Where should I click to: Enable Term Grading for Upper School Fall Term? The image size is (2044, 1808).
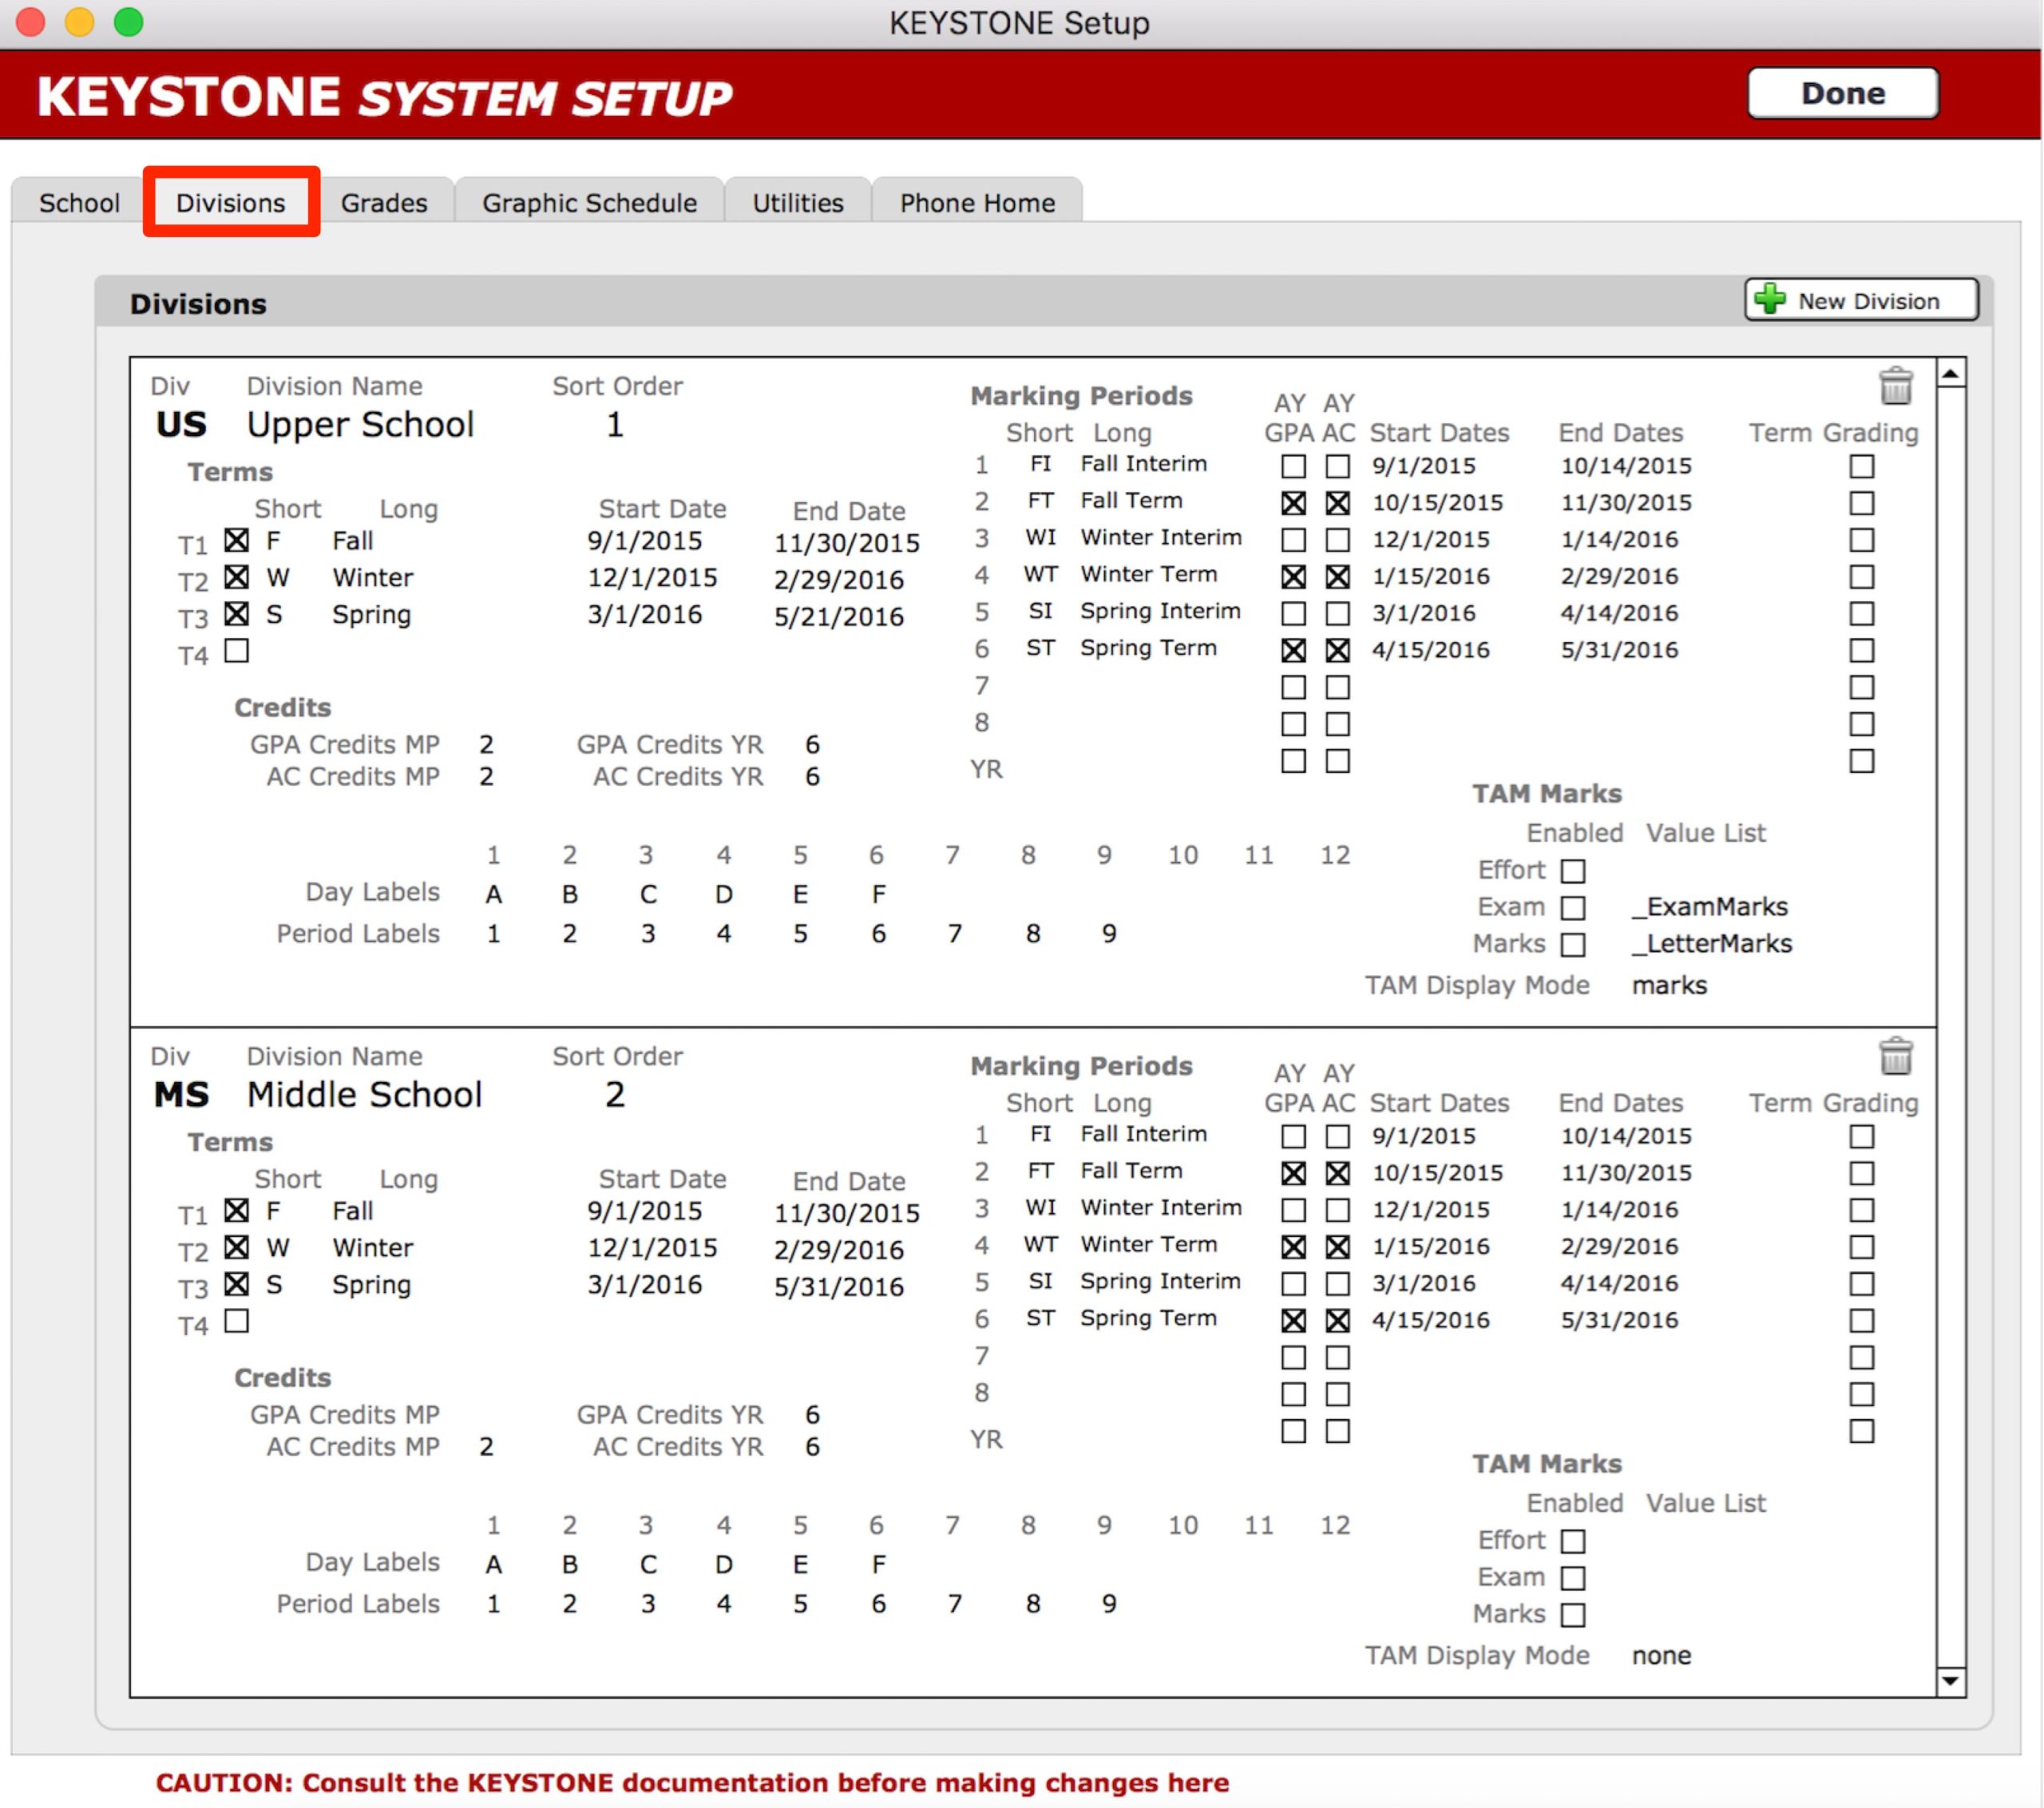click(x=1861, y=503)
